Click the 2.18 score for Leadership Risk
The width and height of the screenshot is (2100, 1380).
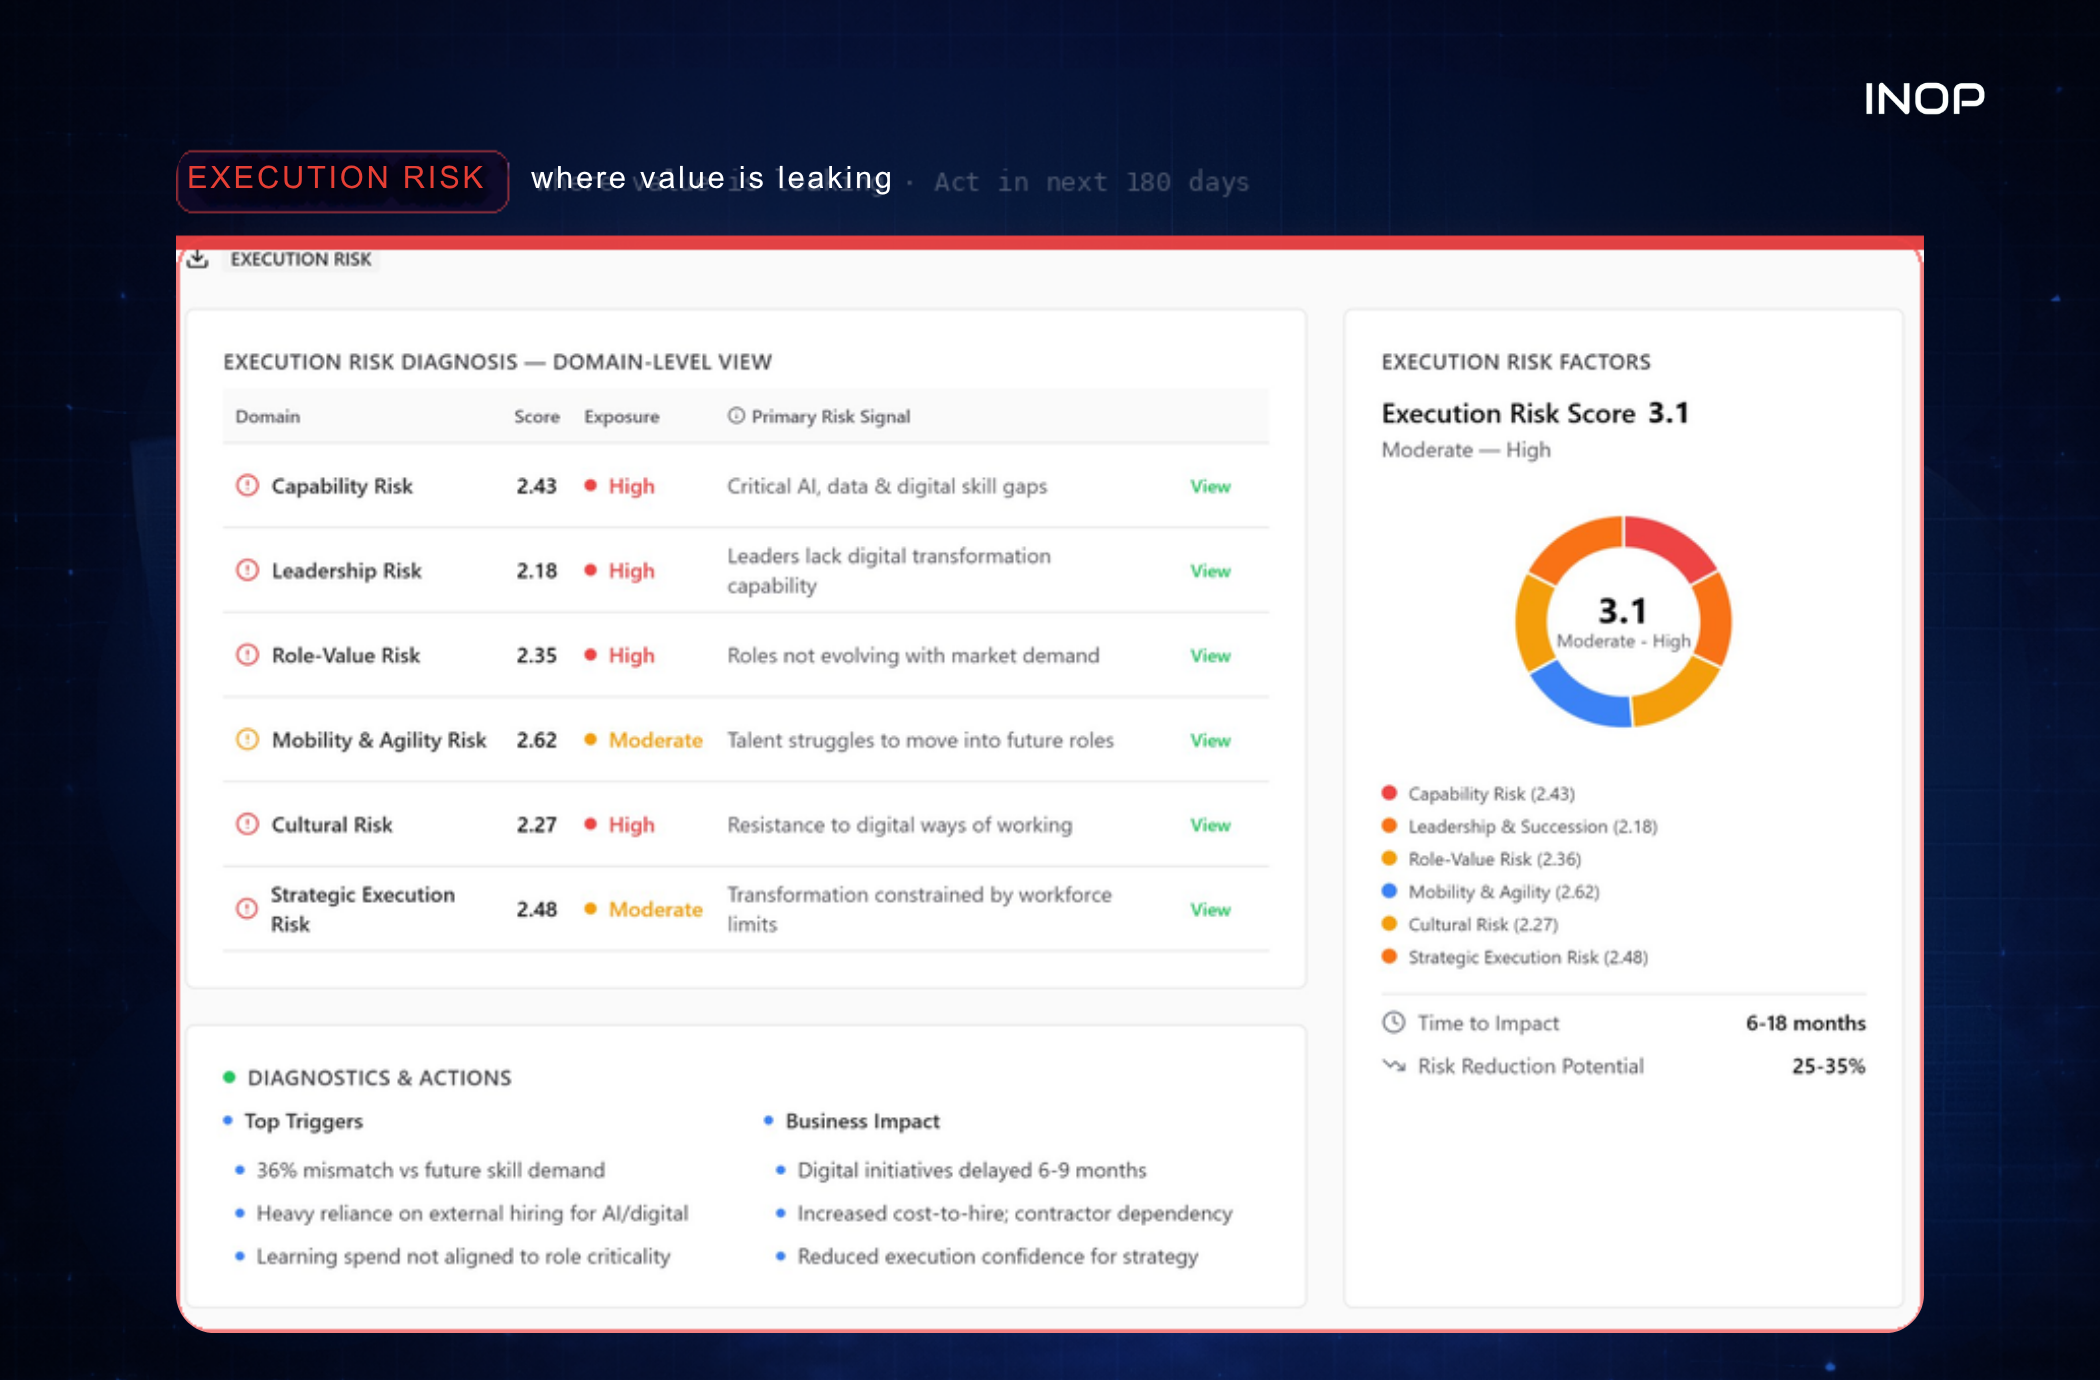pos(536,571)
